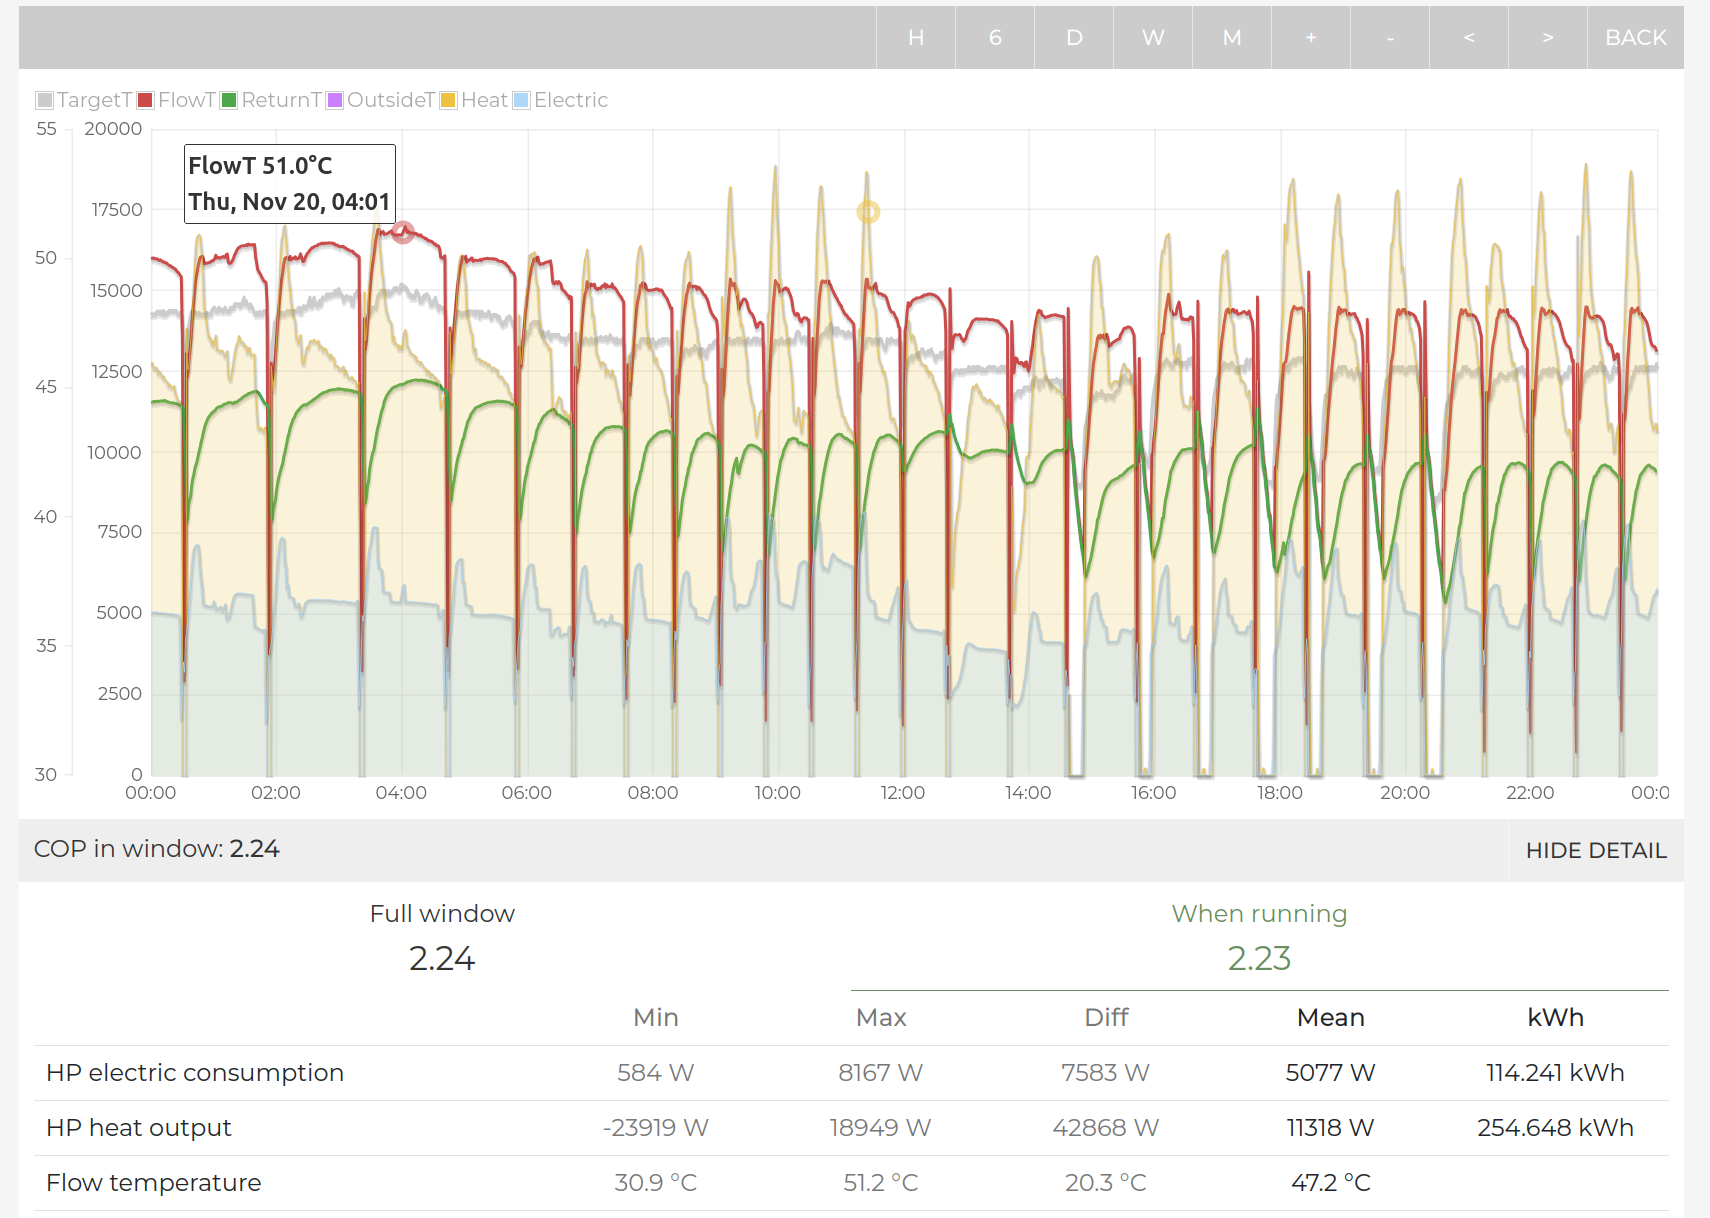1710x1218 pixels.
Task: Select the Week view (W) button
Action: click(x=1152, y=38)
